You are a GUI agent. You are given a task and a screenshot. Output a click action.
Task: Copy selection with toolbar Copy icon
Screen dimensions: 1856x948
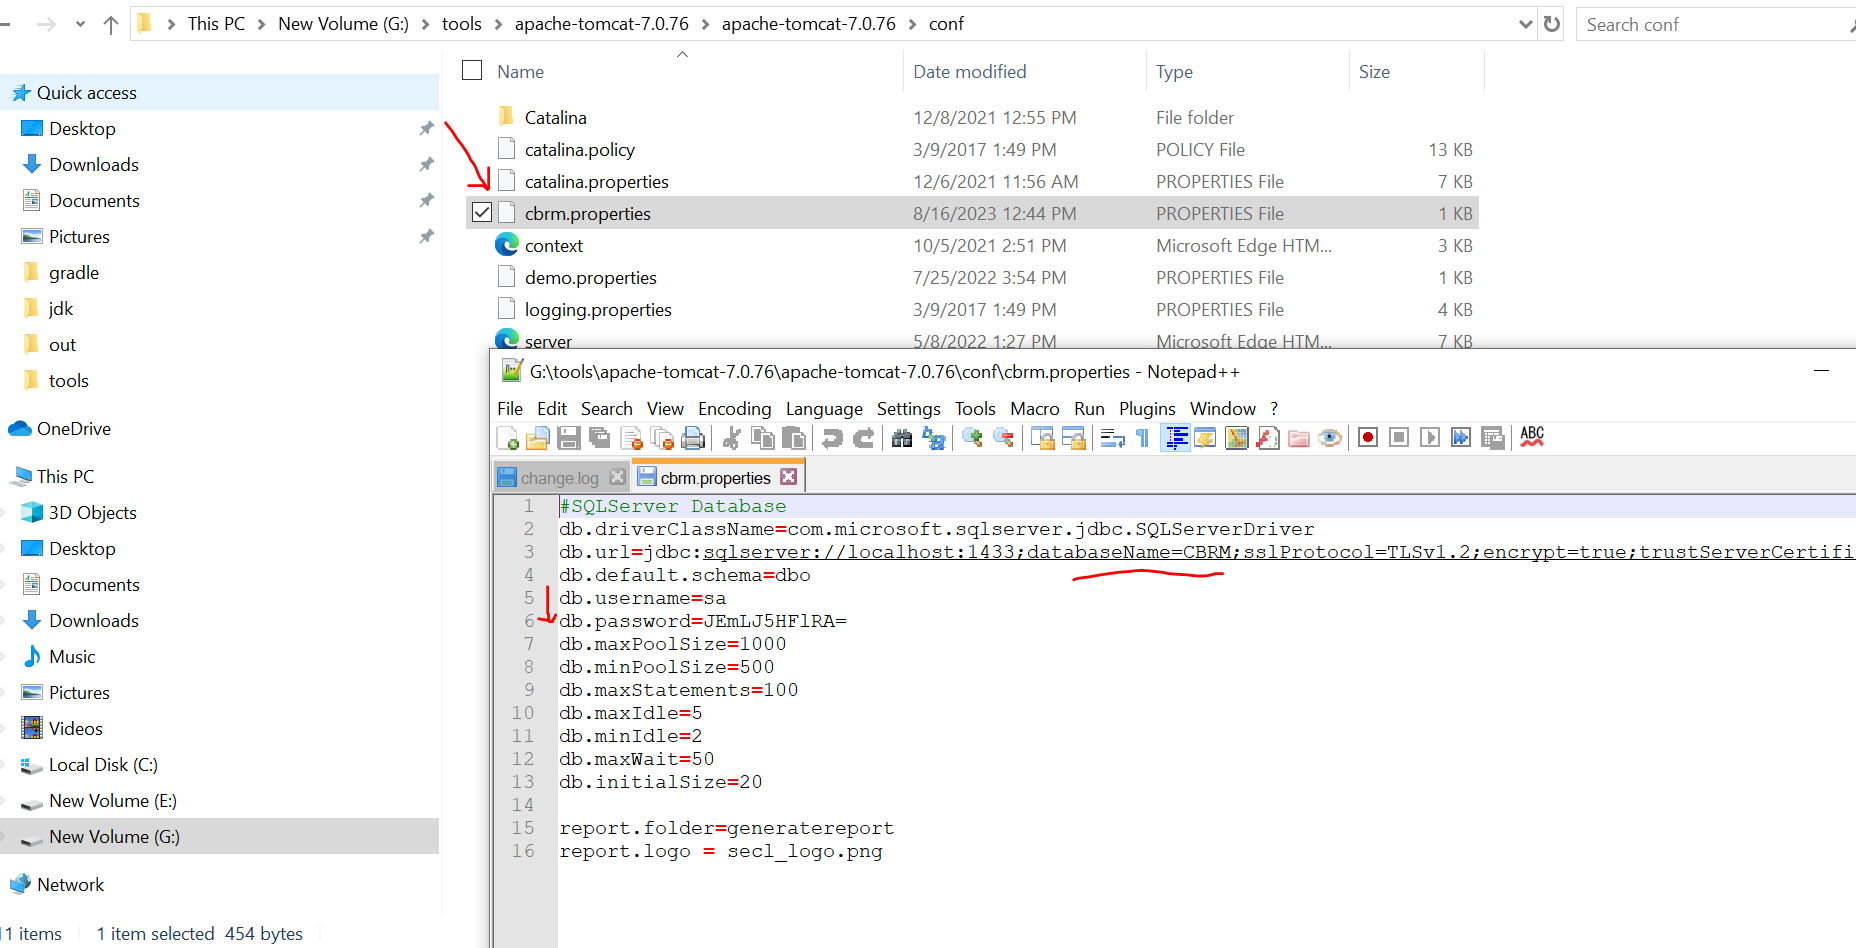pos(762,438)
